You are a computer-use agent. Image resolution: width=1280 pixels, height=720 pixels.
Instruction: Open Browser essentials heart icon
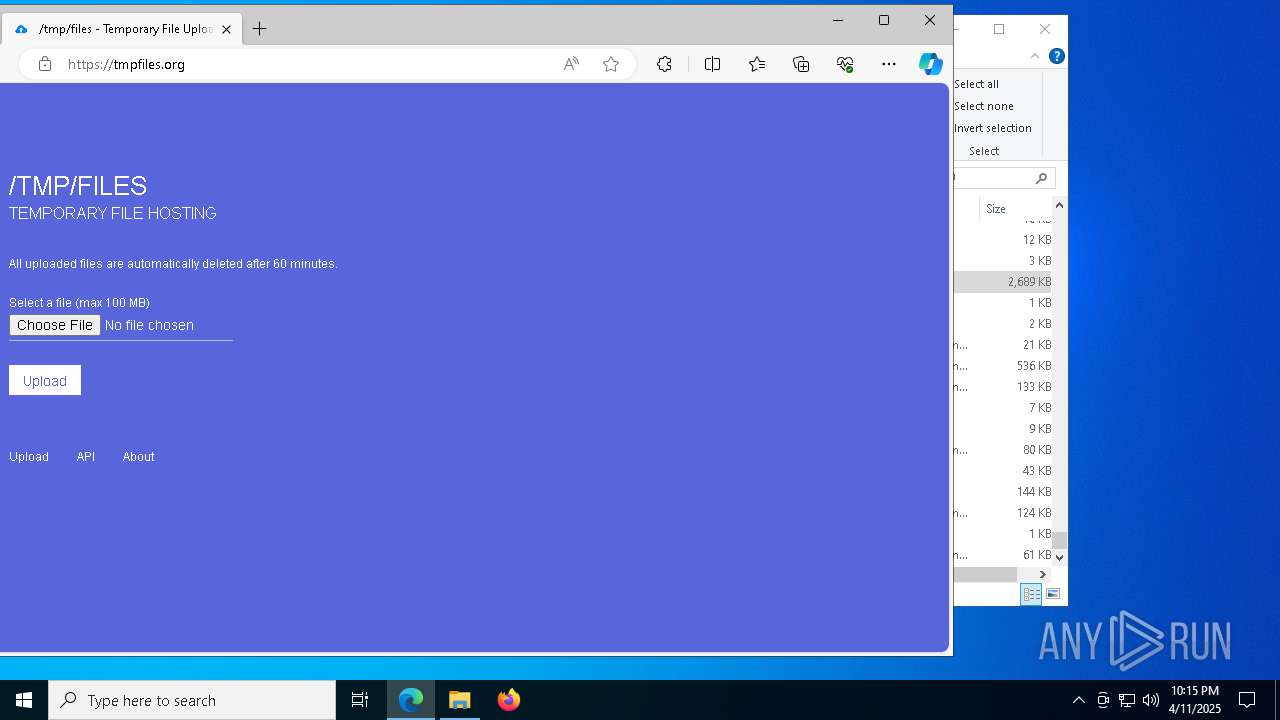pos(845,64)
